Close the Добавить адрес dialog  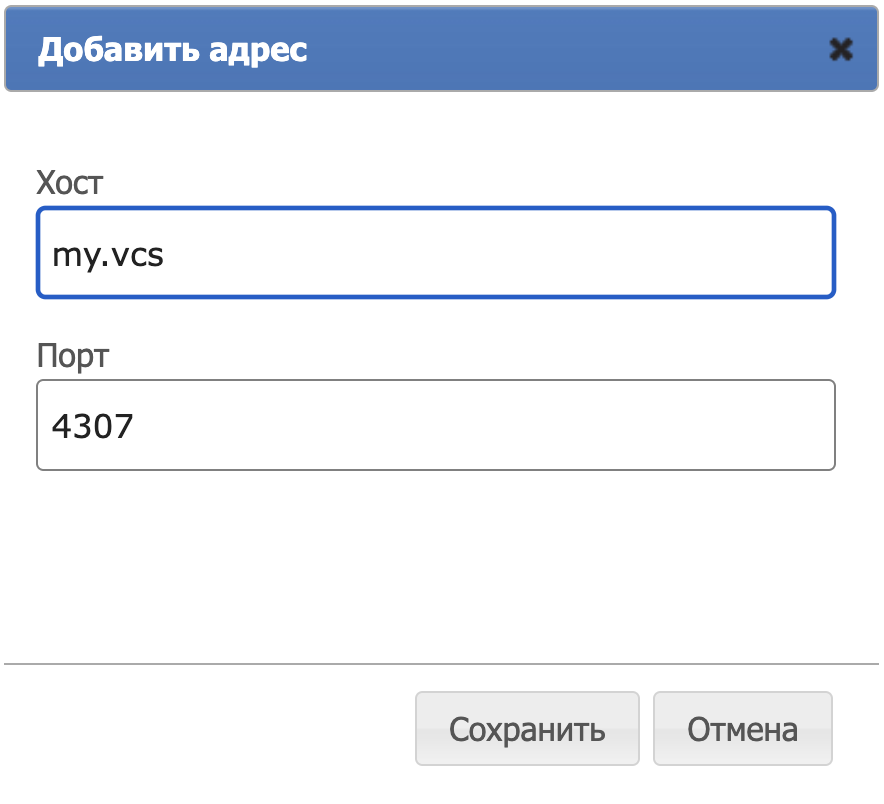click(x=841, y=50)
